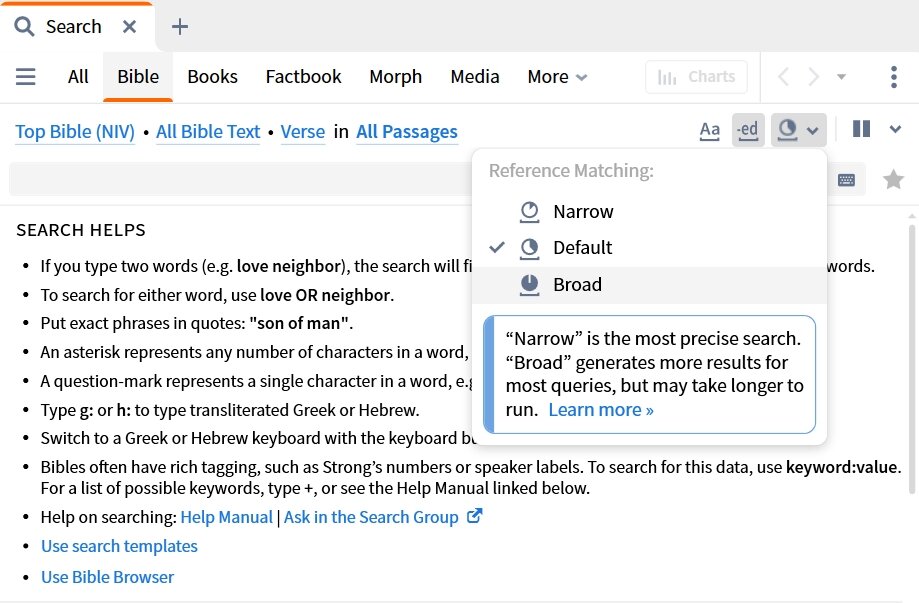Image resolution: width=919 pixels, height=603 pixels.
Task: Click the -ed word suffix search icon
Action: 748,129
